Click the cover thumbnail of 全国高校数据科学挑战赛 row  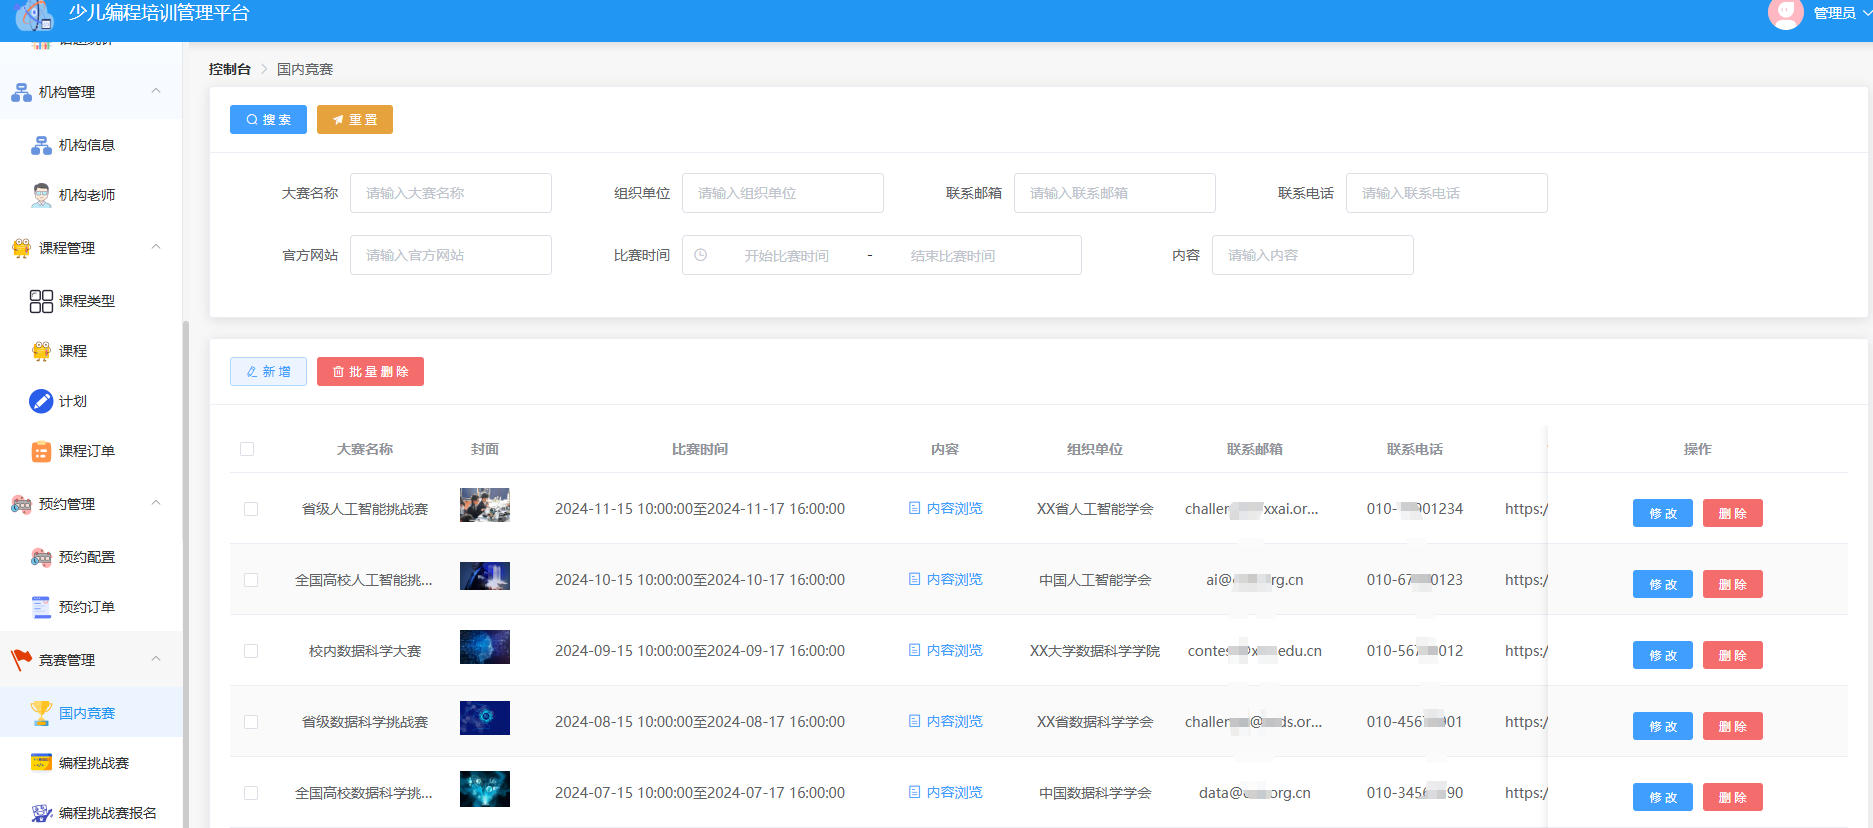click(485, 789)
